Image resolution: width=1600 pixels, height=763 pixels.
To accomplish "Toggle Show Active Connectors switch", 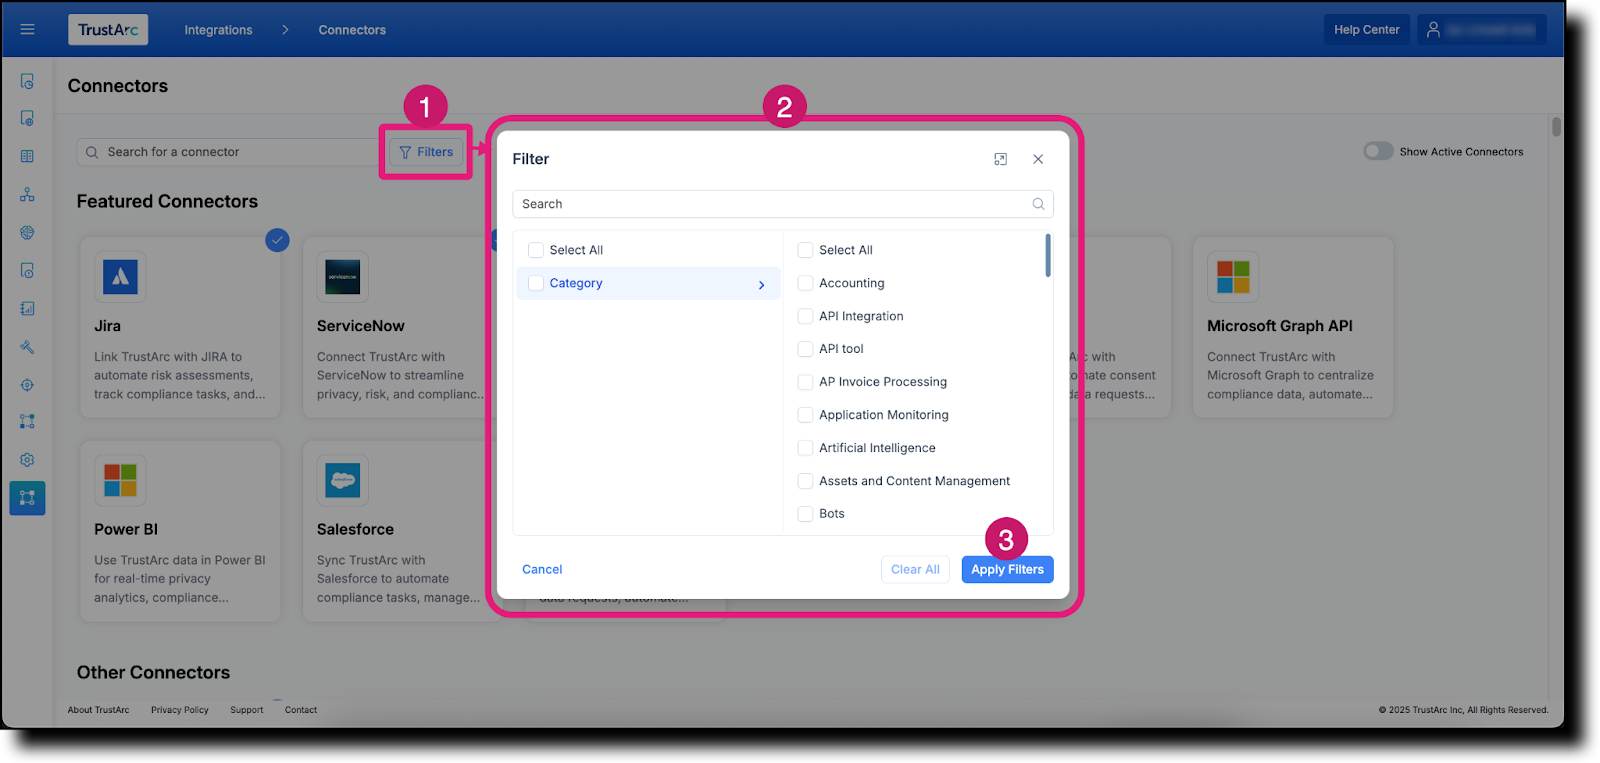I will tap(1378, 151).
